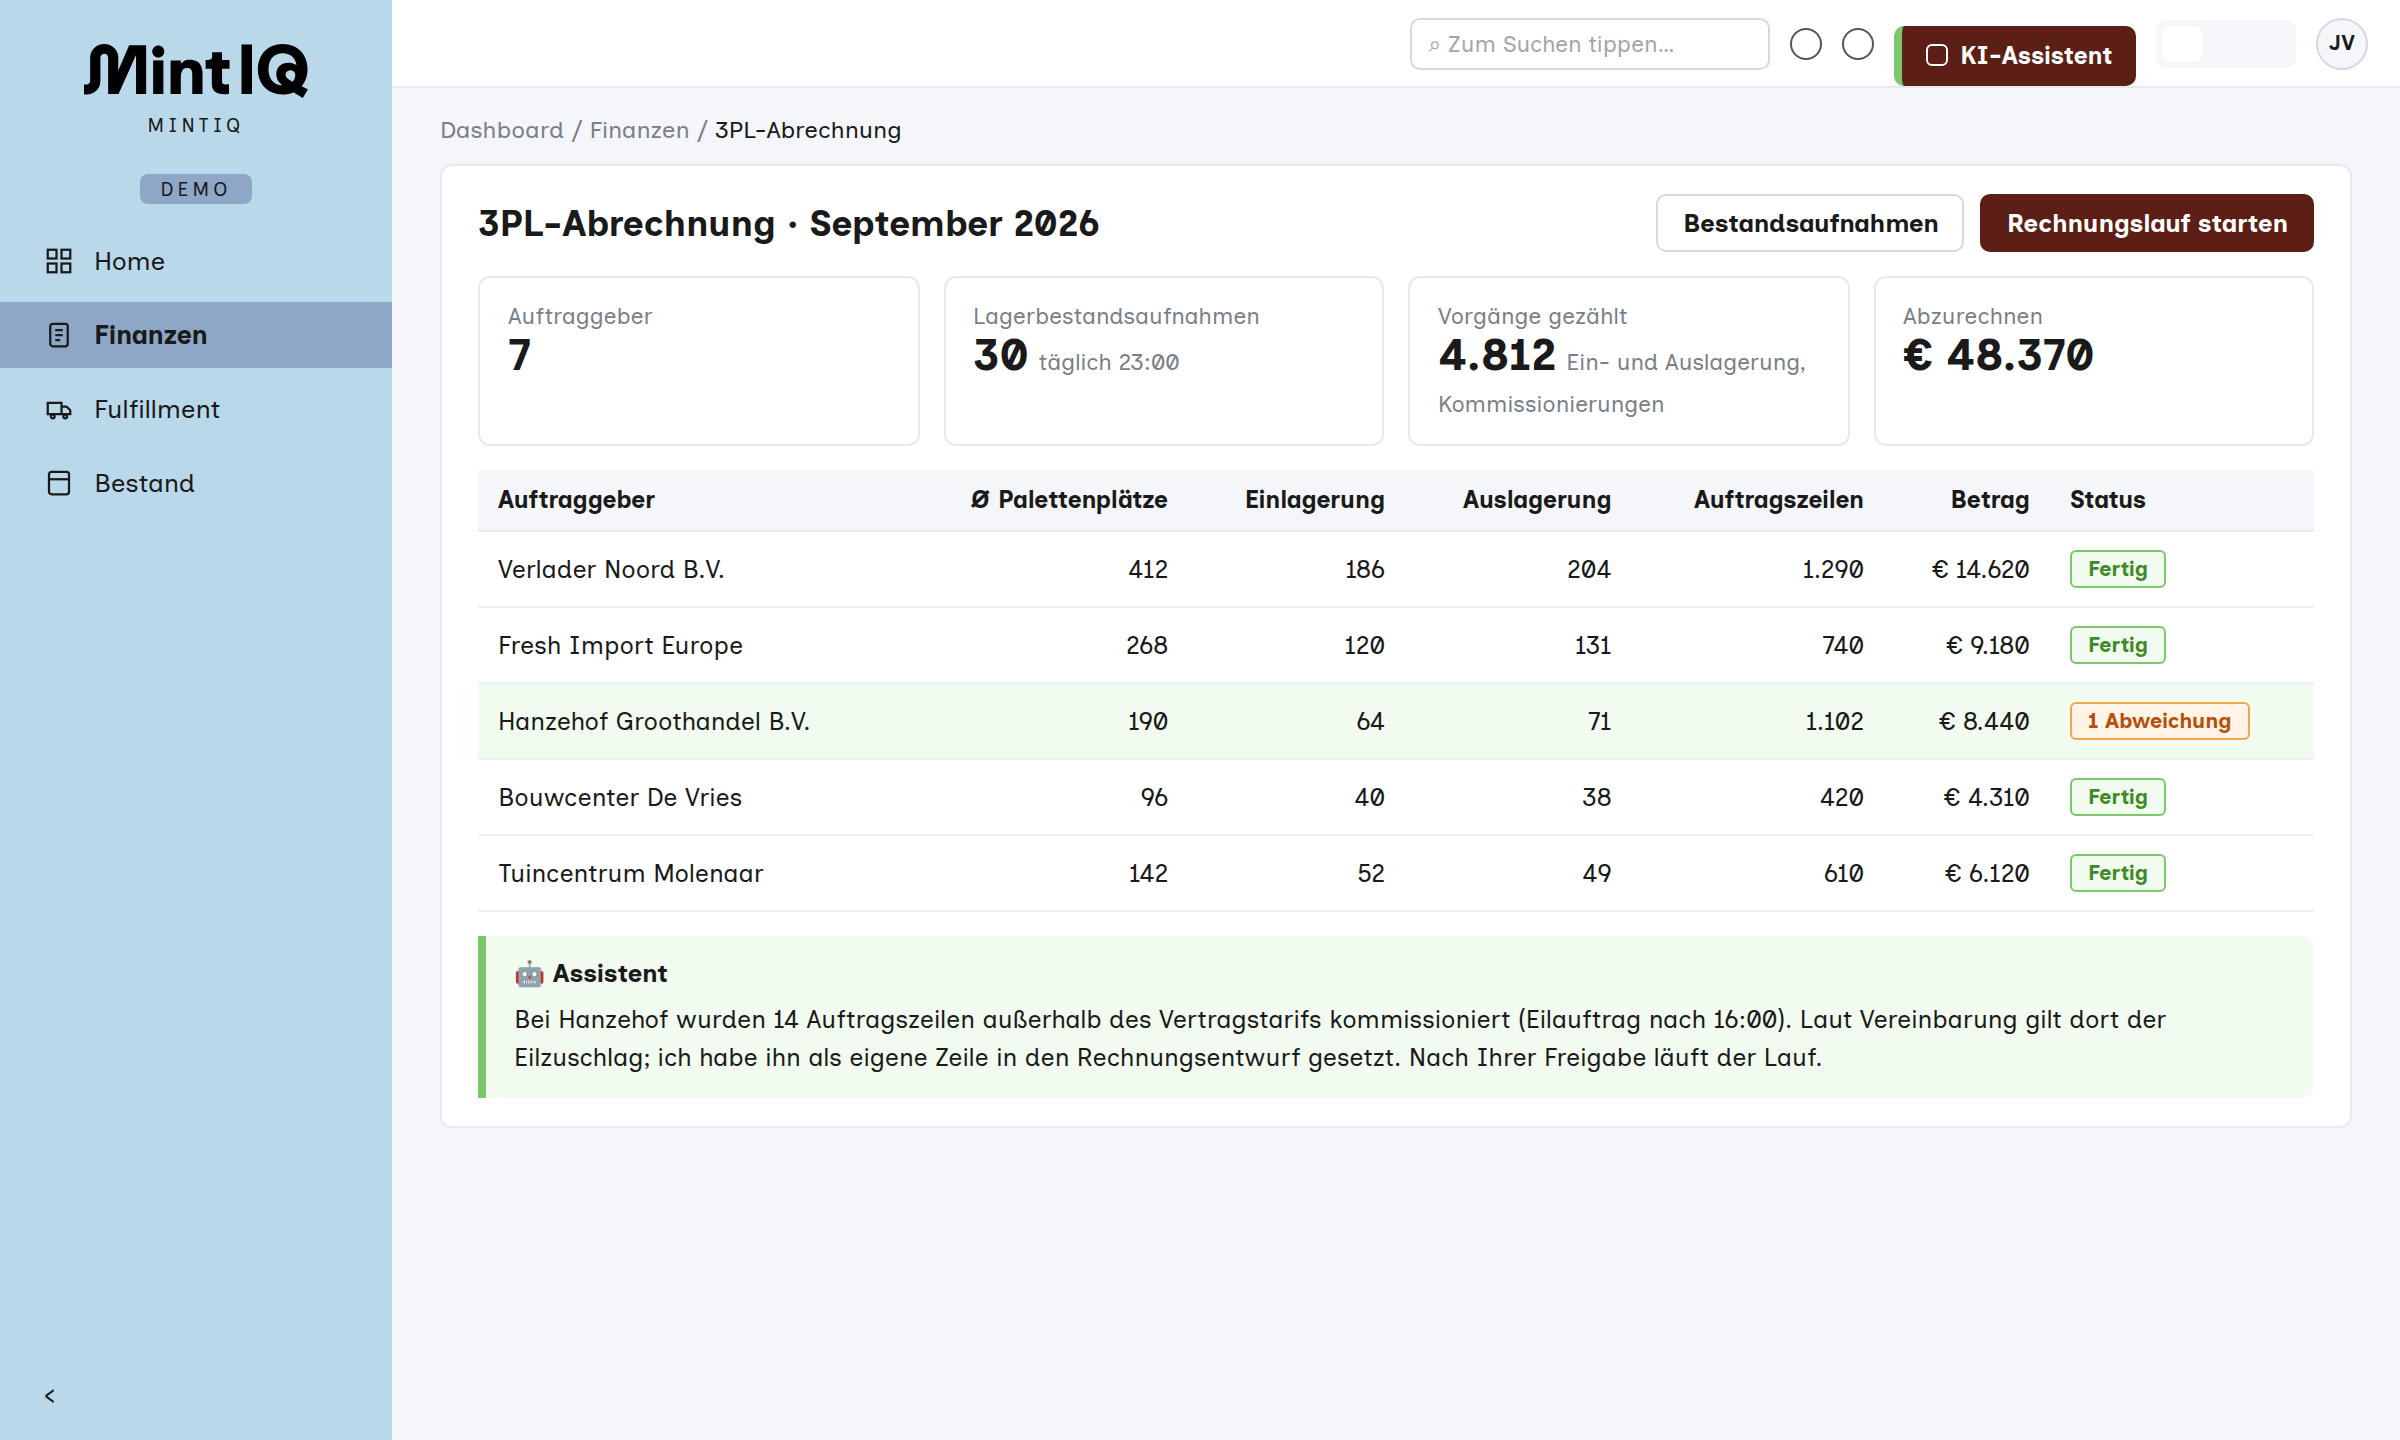Open the KI-Assistent panel
Image resolution: width=2400 pixels, height=1440 pixels.
tap(2015, 56)
